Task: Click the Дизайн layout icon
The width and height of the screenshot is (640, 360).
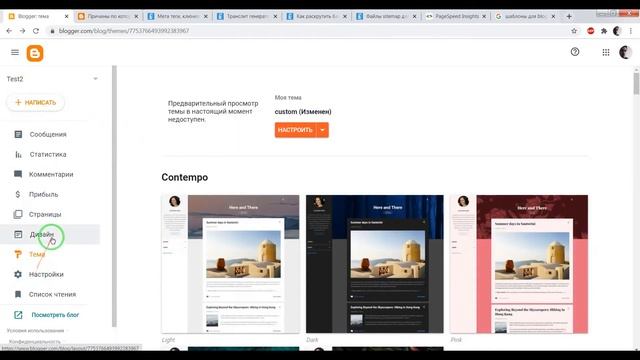Action: point(18,234)
